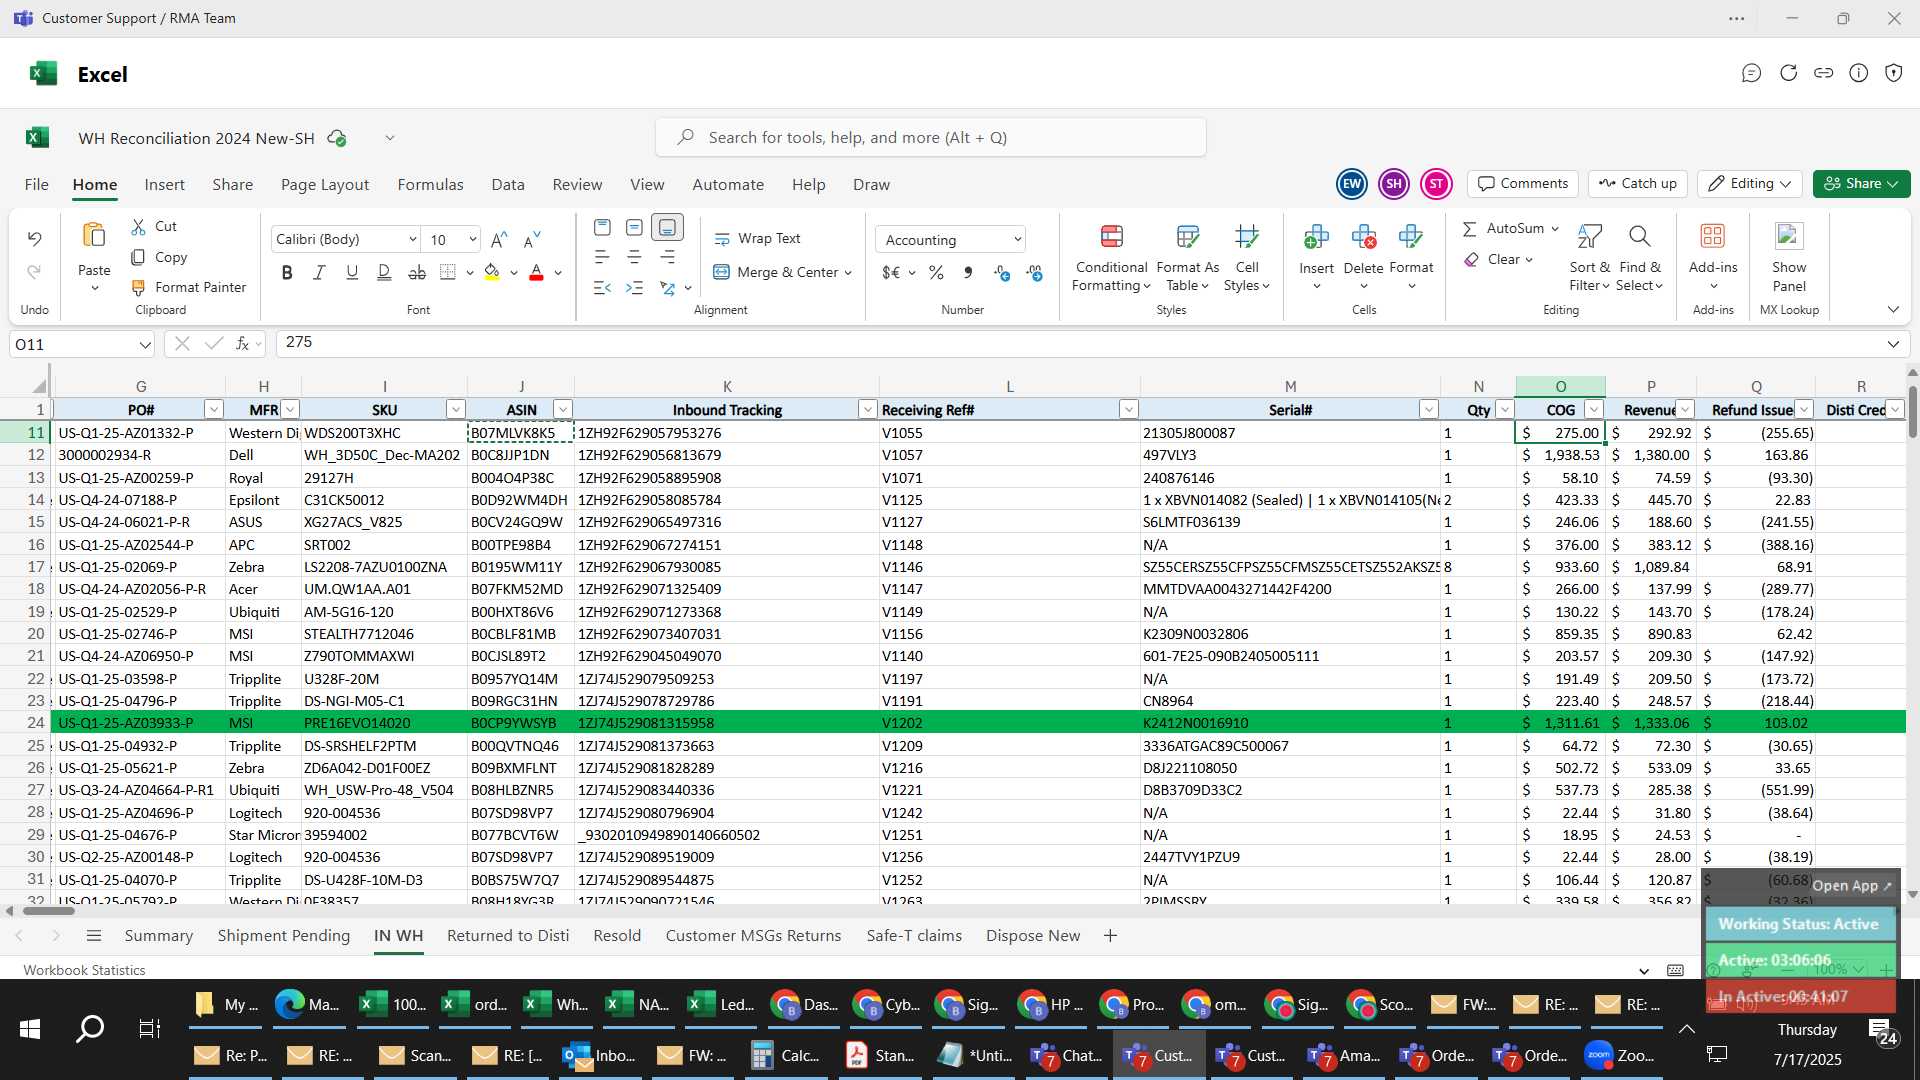
Task: Expand the Merge & Center options
Action: [848, 273]
